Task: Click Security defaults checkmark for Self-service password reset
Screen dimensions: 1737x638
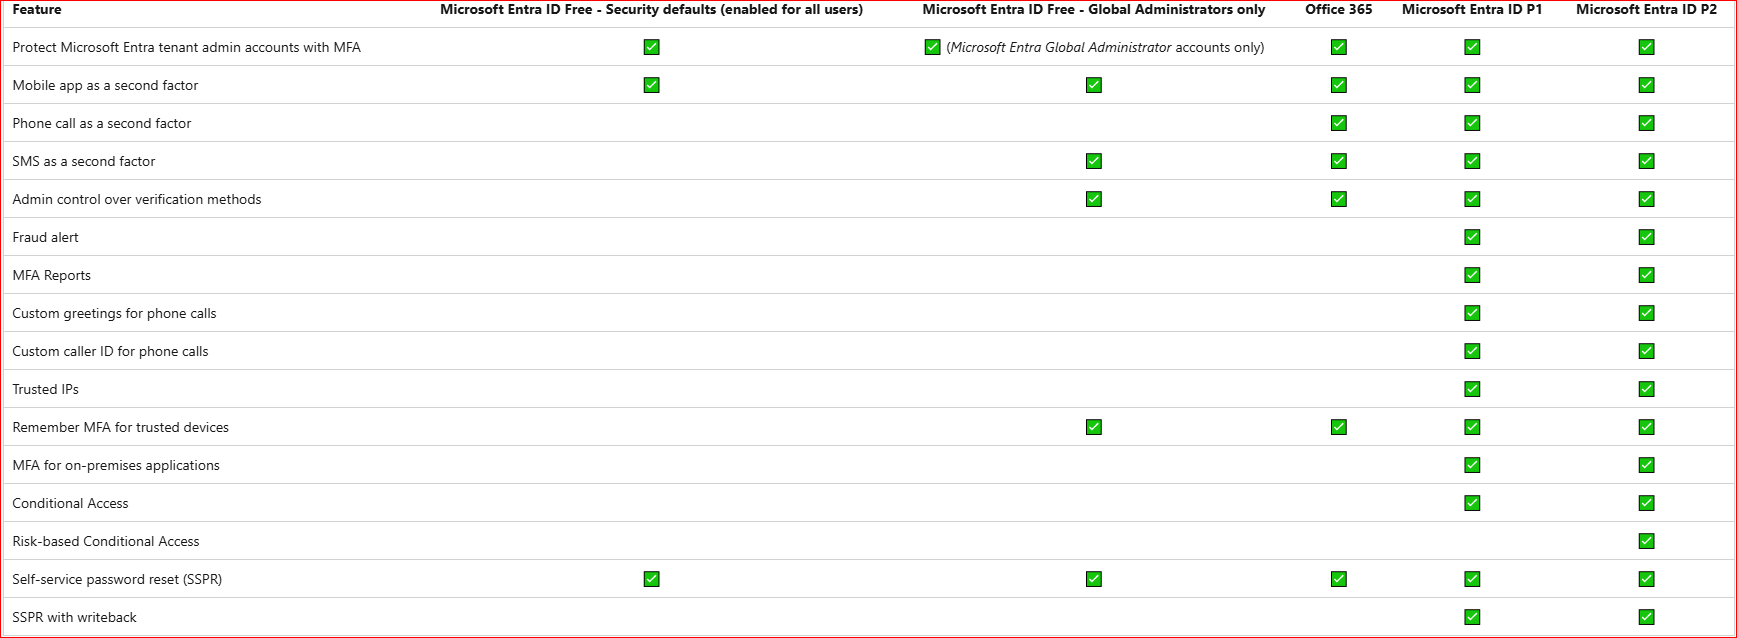Action: [x=652, y=579]
